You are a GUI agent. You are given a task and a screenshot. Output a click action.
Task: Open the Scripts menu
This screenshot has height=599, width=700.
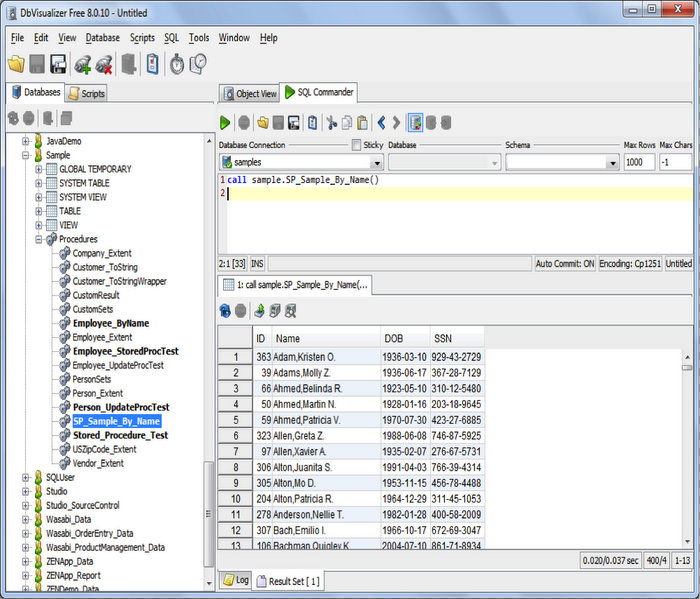[142, 38]
